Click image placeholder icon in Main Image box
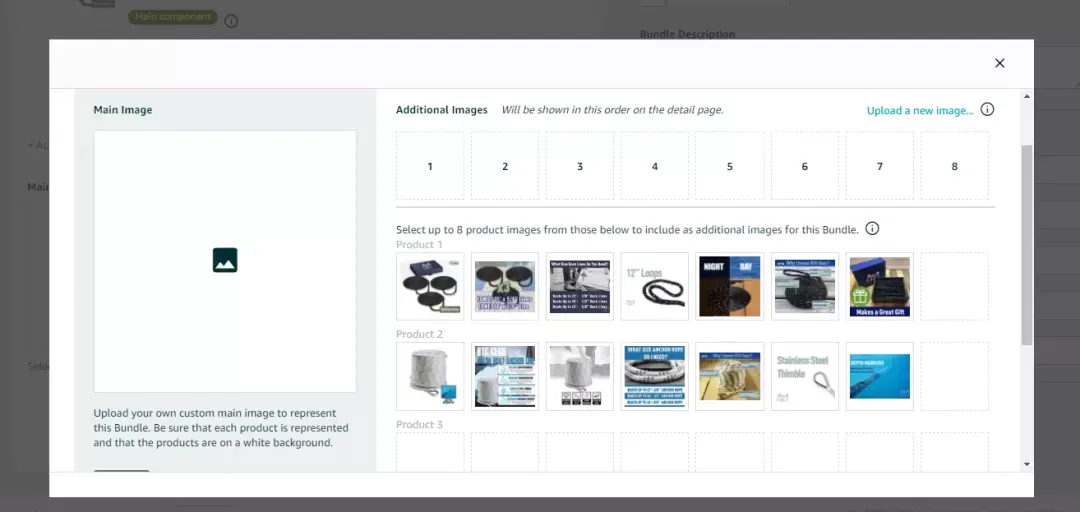 point(225,260)
